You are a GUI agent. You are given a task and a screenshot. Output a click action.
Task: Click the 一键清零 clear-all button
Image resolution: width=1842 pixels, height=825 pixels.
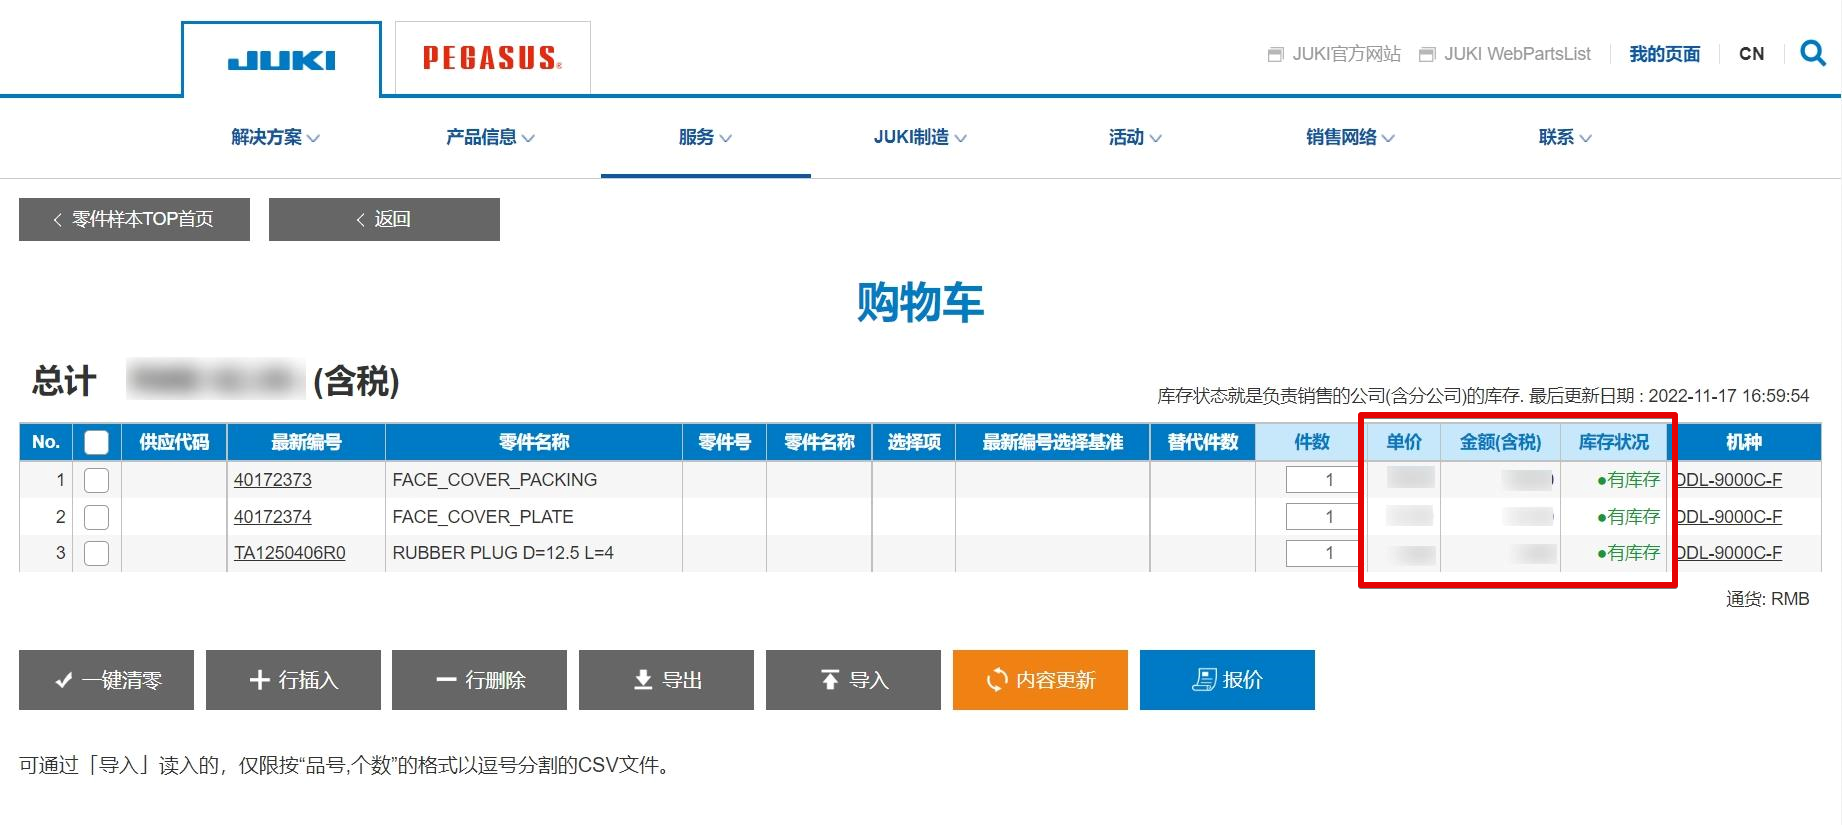pos(106,680)
